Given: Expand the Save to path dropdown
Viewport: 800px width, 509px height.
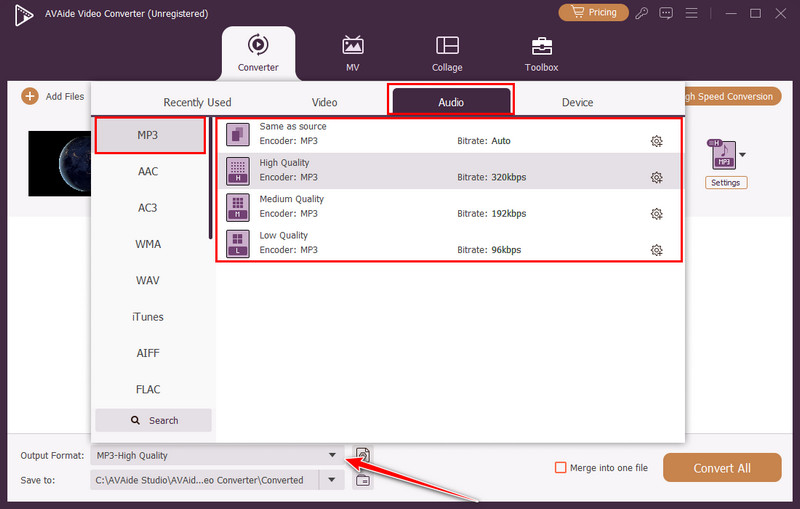Looking at the screenshot, I should pyautogui.click(x=332, y=480).
